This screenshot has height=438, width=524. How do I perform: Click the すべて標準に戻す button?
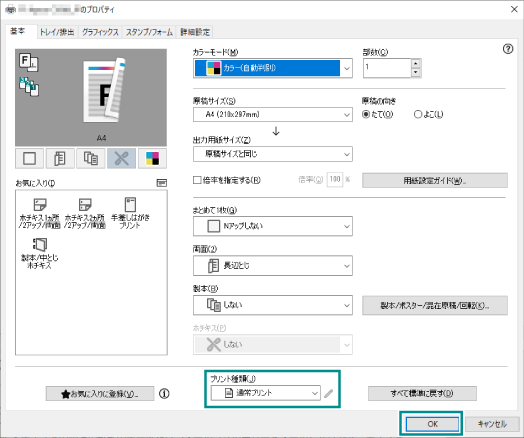(x=422, y=393)
